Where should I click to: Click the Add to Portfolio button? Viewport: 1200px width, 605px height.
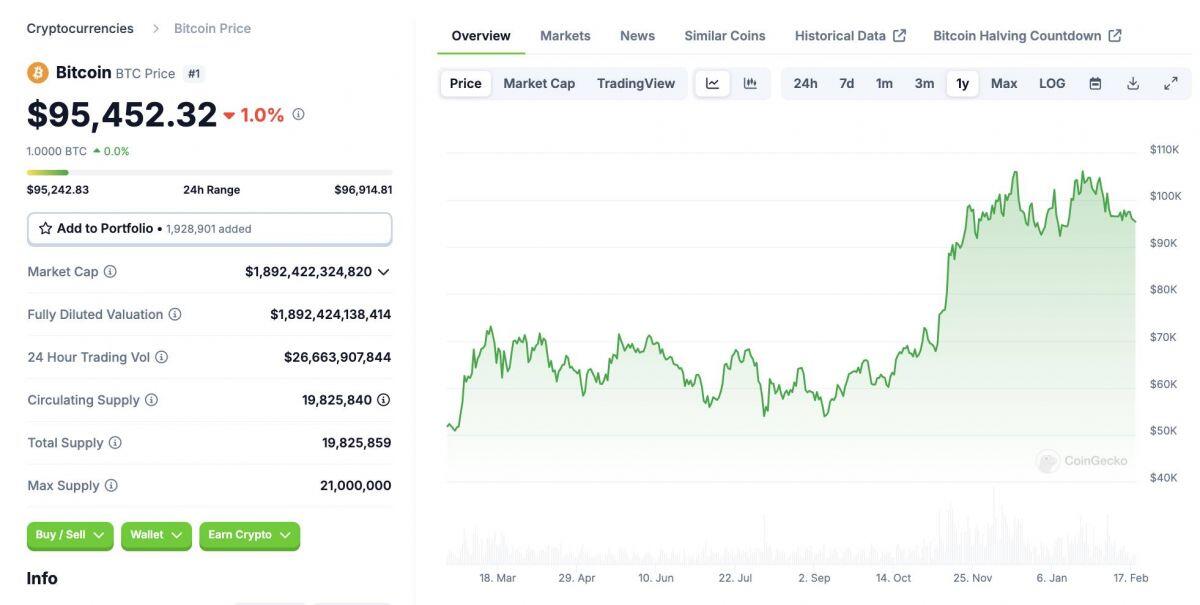209,229
